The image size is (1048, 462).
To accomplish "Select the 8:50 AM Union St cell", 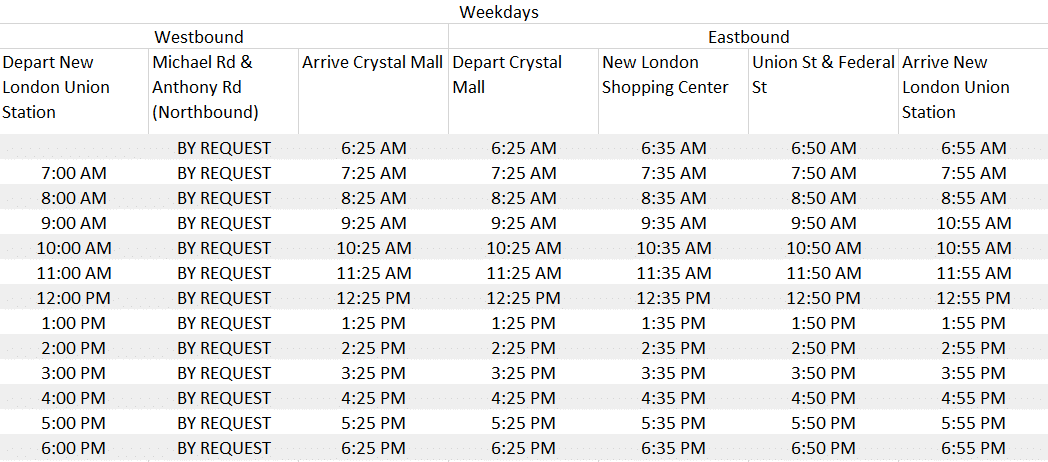I will coord(823,199).
